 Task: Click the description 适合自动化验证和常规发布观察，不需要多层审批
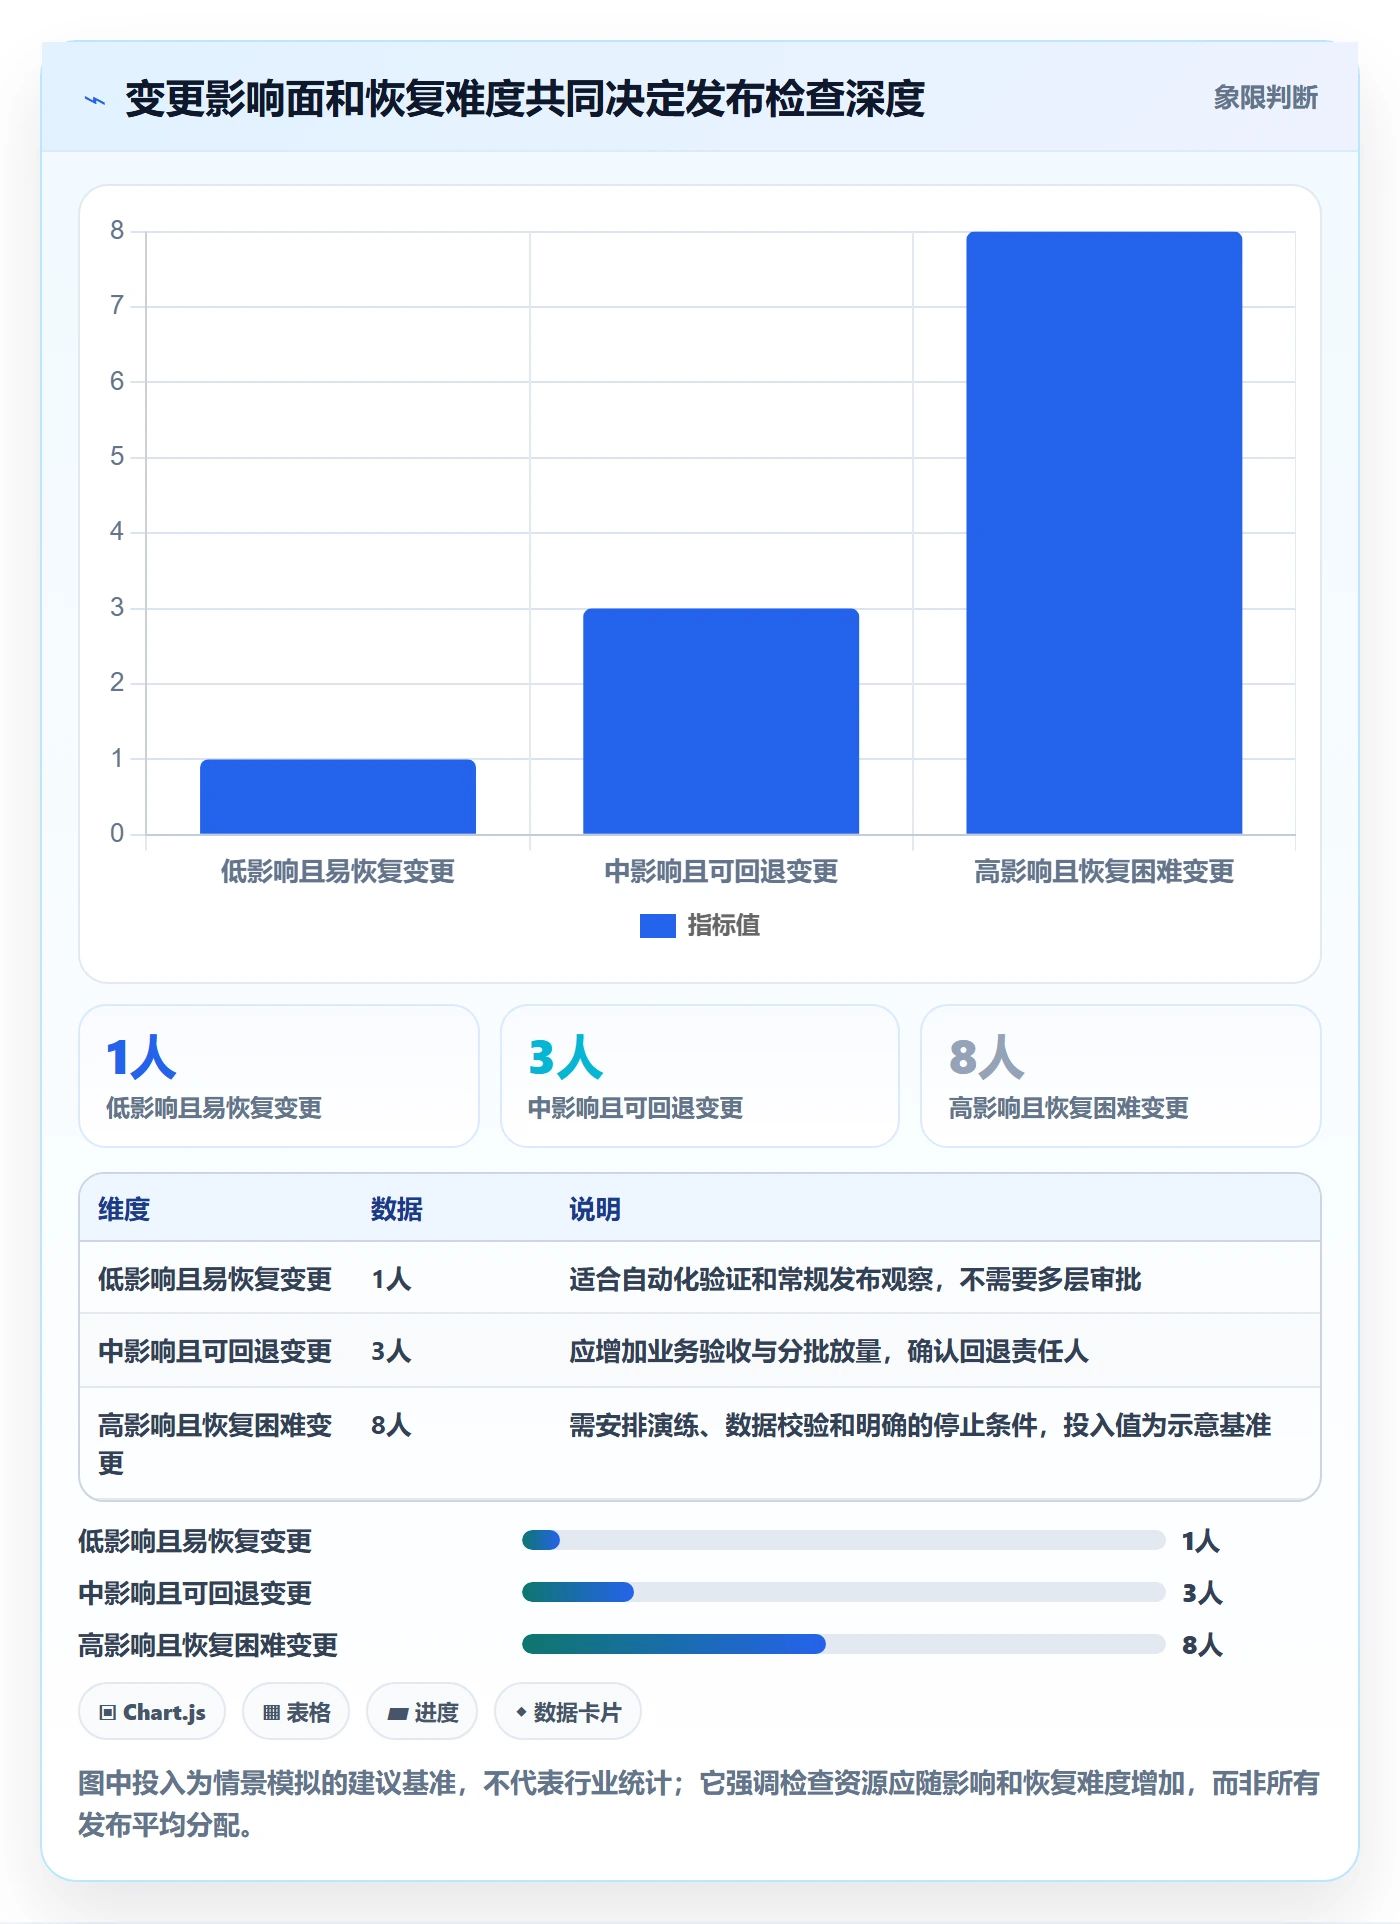pyautogui.click(x=855, y=1279)
